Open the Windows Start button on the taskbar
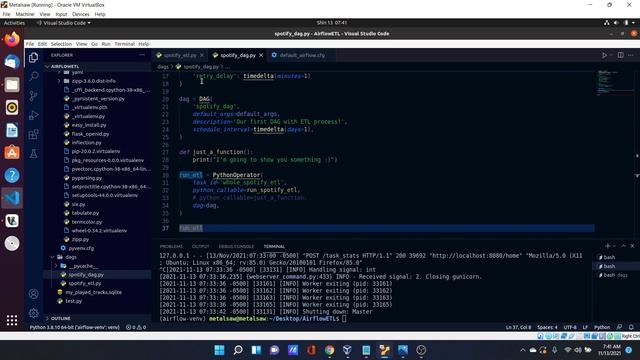This screenshot has height=360, width=640. tap(219, 350)
